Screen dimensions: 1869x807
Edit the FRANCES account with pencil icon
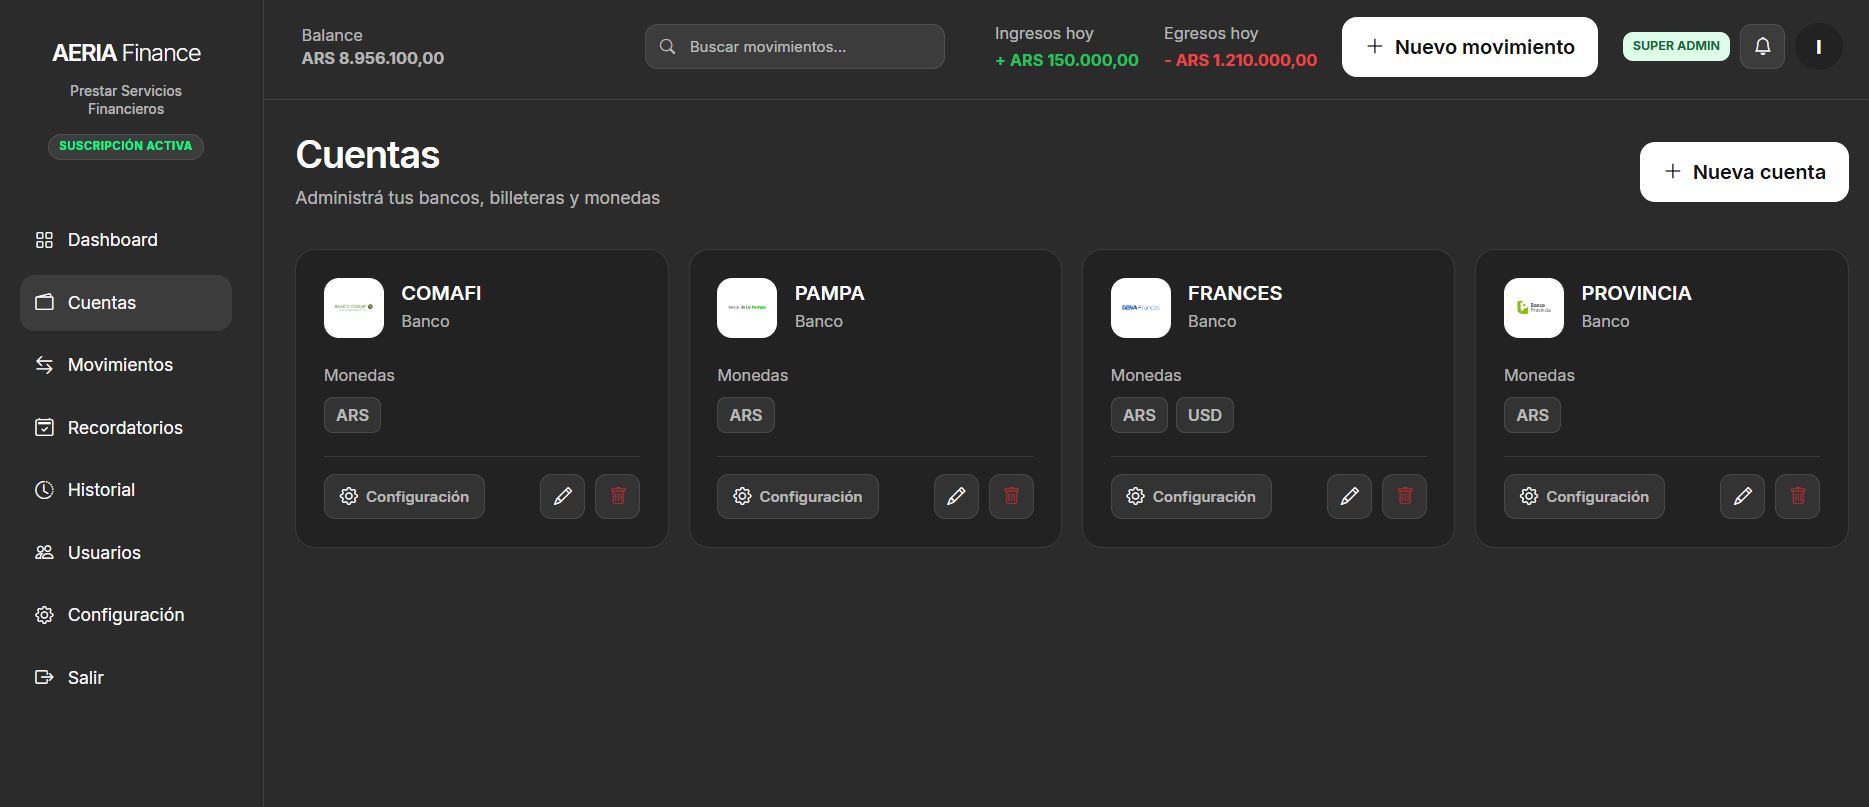tap(1349, 496)
